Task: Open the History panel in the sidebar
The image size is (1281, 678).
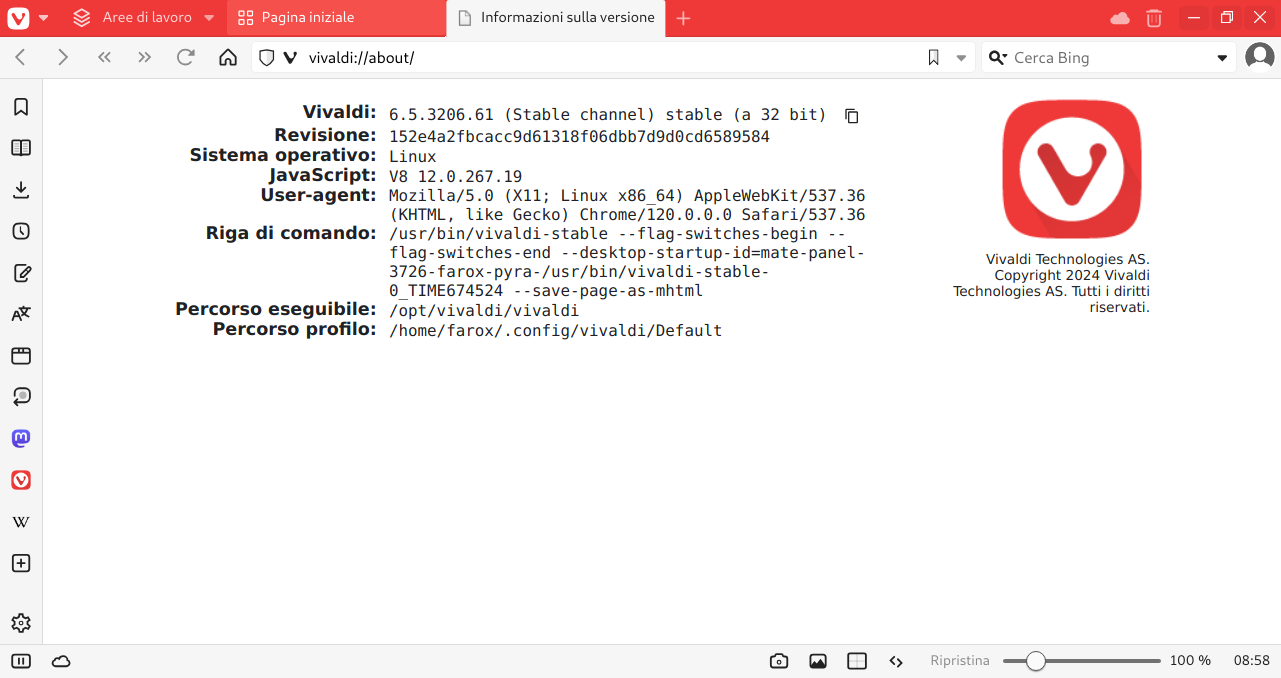Action: [21, 231]
